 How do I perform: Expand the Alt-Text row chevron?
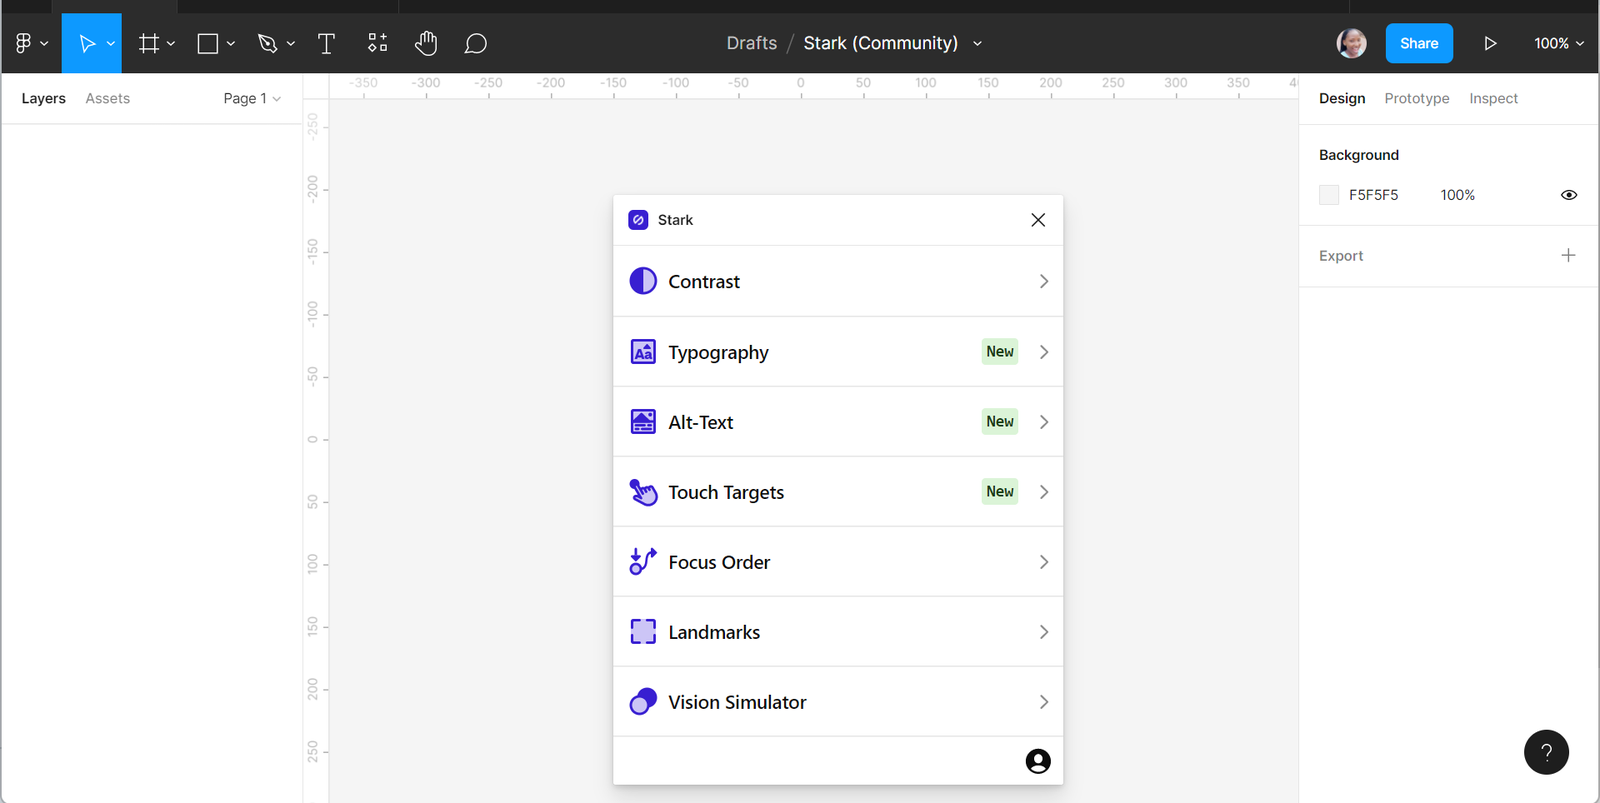pyautogui.click(x=1044, y=422)
